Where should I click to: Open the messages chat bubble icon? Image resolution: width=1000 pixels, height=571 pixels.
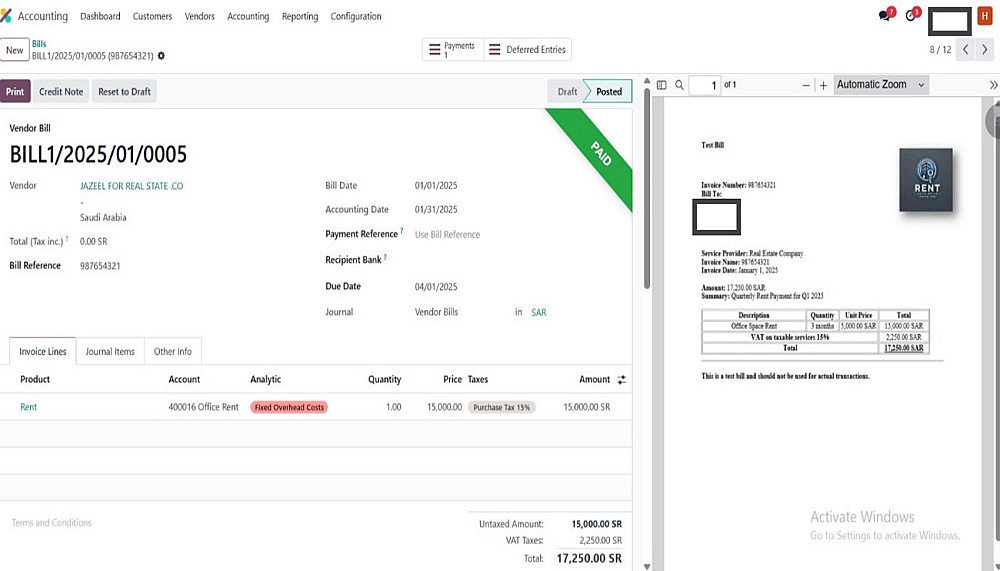pyautogui.click(x=885, y=15)
